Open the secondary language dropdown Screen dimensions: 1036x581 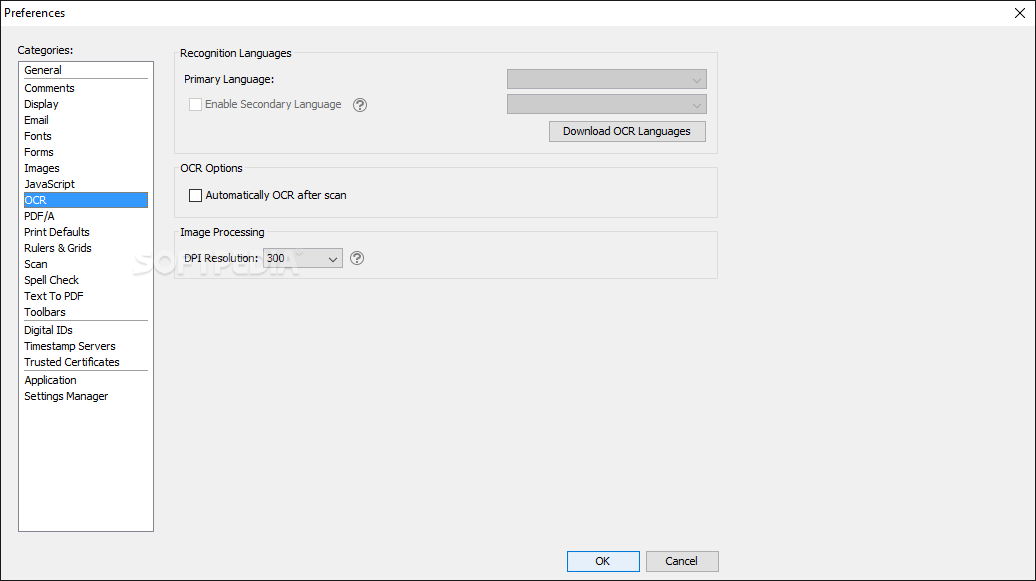pyautogui.click(x=607, y=104)
